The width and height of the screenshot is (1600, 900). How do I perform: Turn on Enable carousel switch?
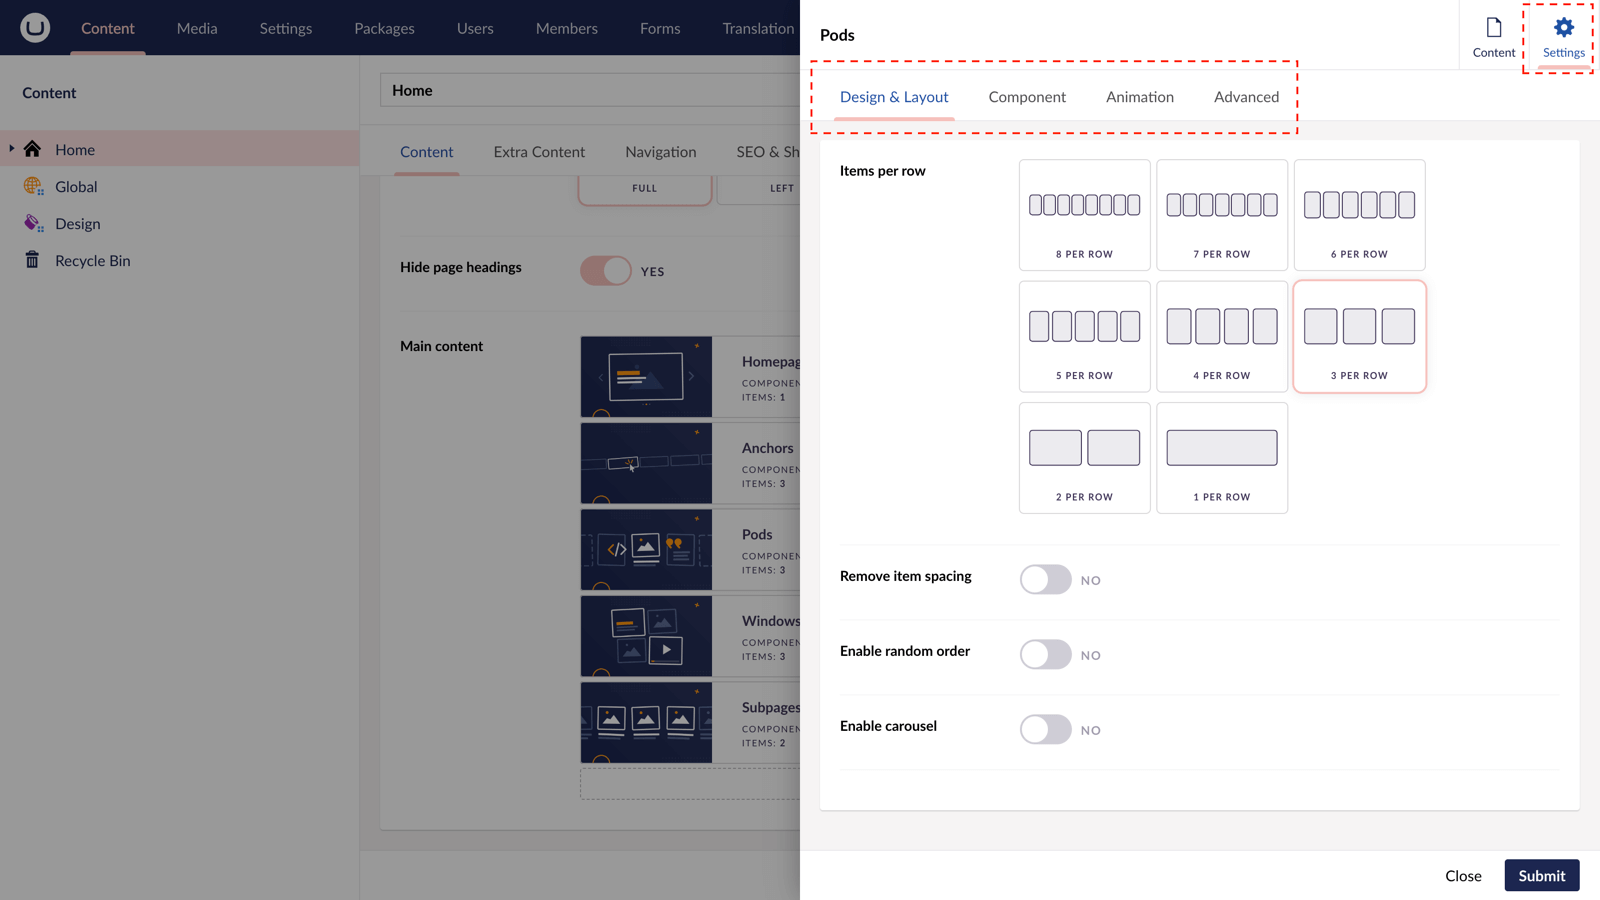[x=1045, y=730]
